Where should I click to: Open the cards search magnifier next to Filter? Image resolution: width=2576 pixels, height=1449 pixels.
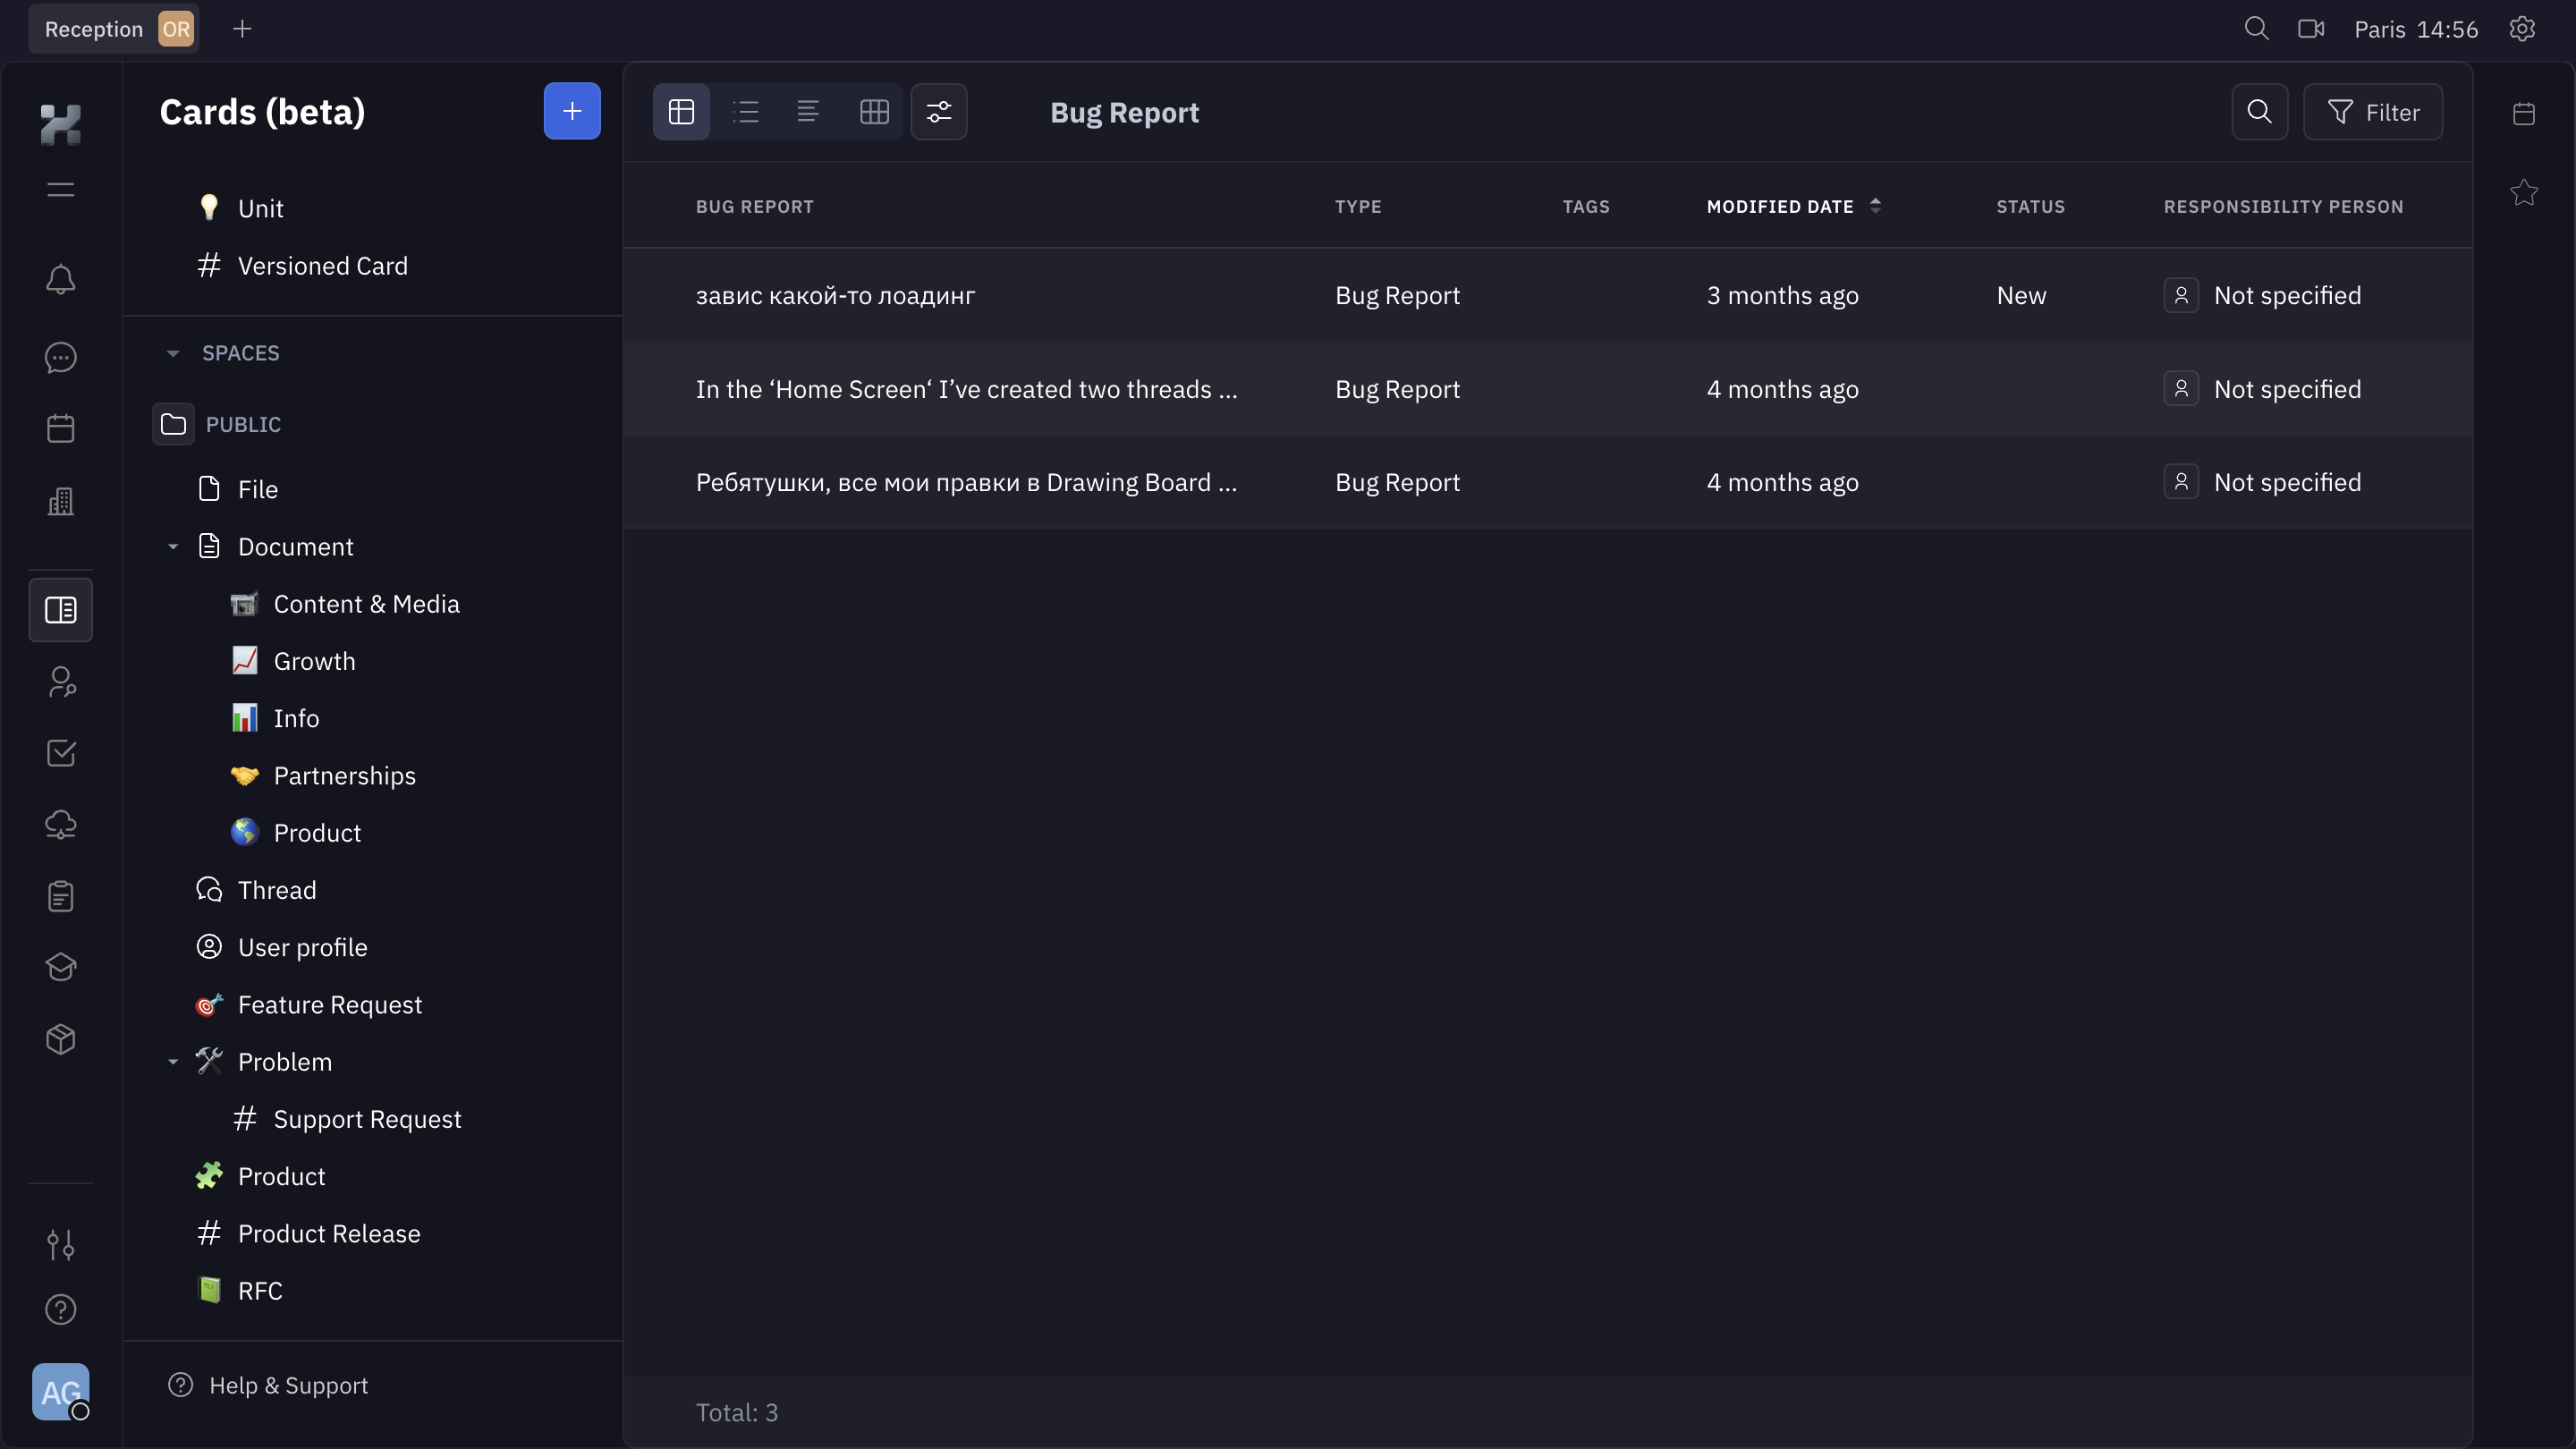point(2260,112)
